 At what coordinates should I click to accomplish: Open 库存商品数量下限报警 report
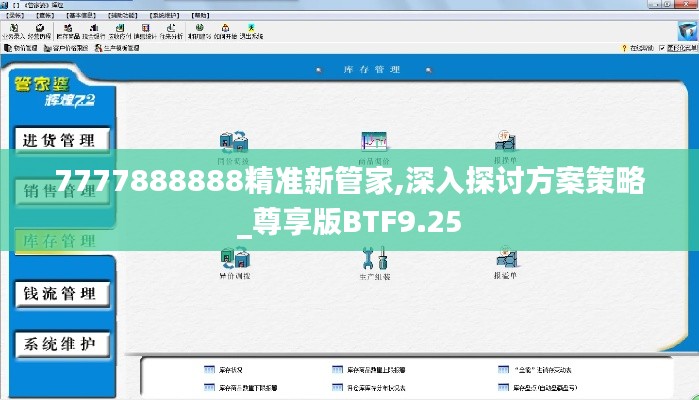(240, 386)
